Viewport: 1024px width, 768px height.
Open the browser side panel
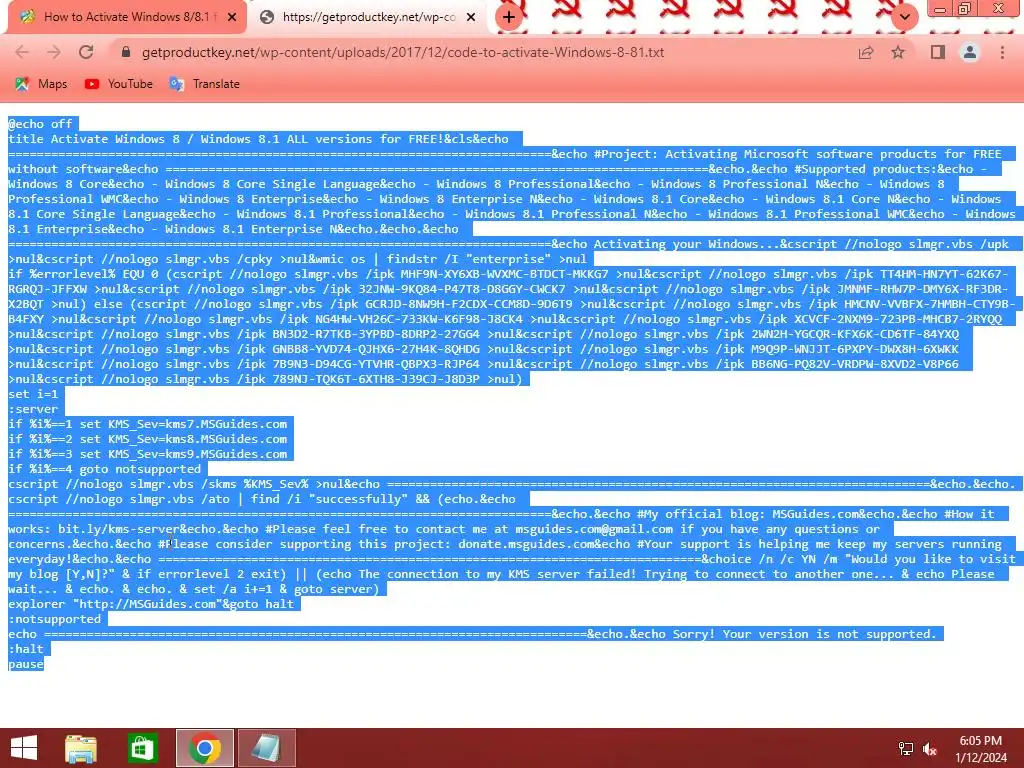938,52
